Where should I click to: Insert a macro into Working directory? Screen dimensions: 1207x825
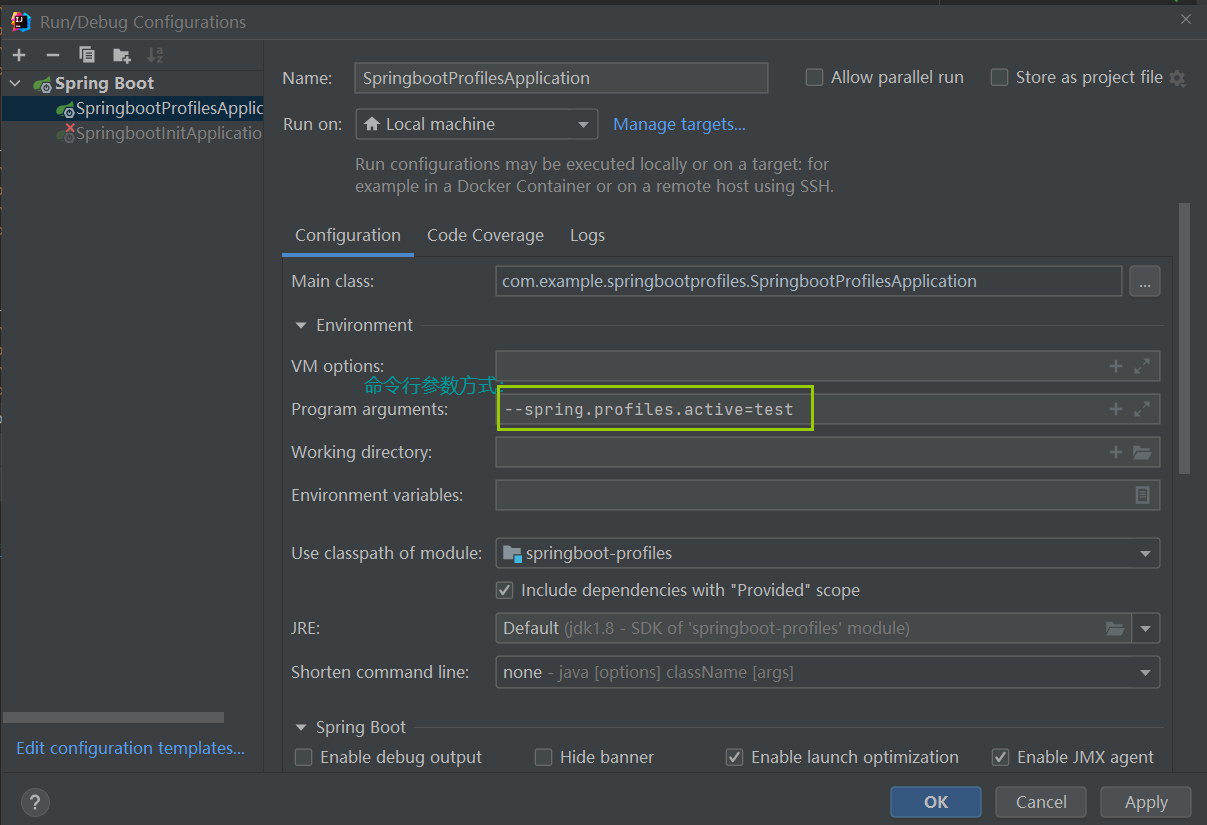click(x=1116, y=452)
